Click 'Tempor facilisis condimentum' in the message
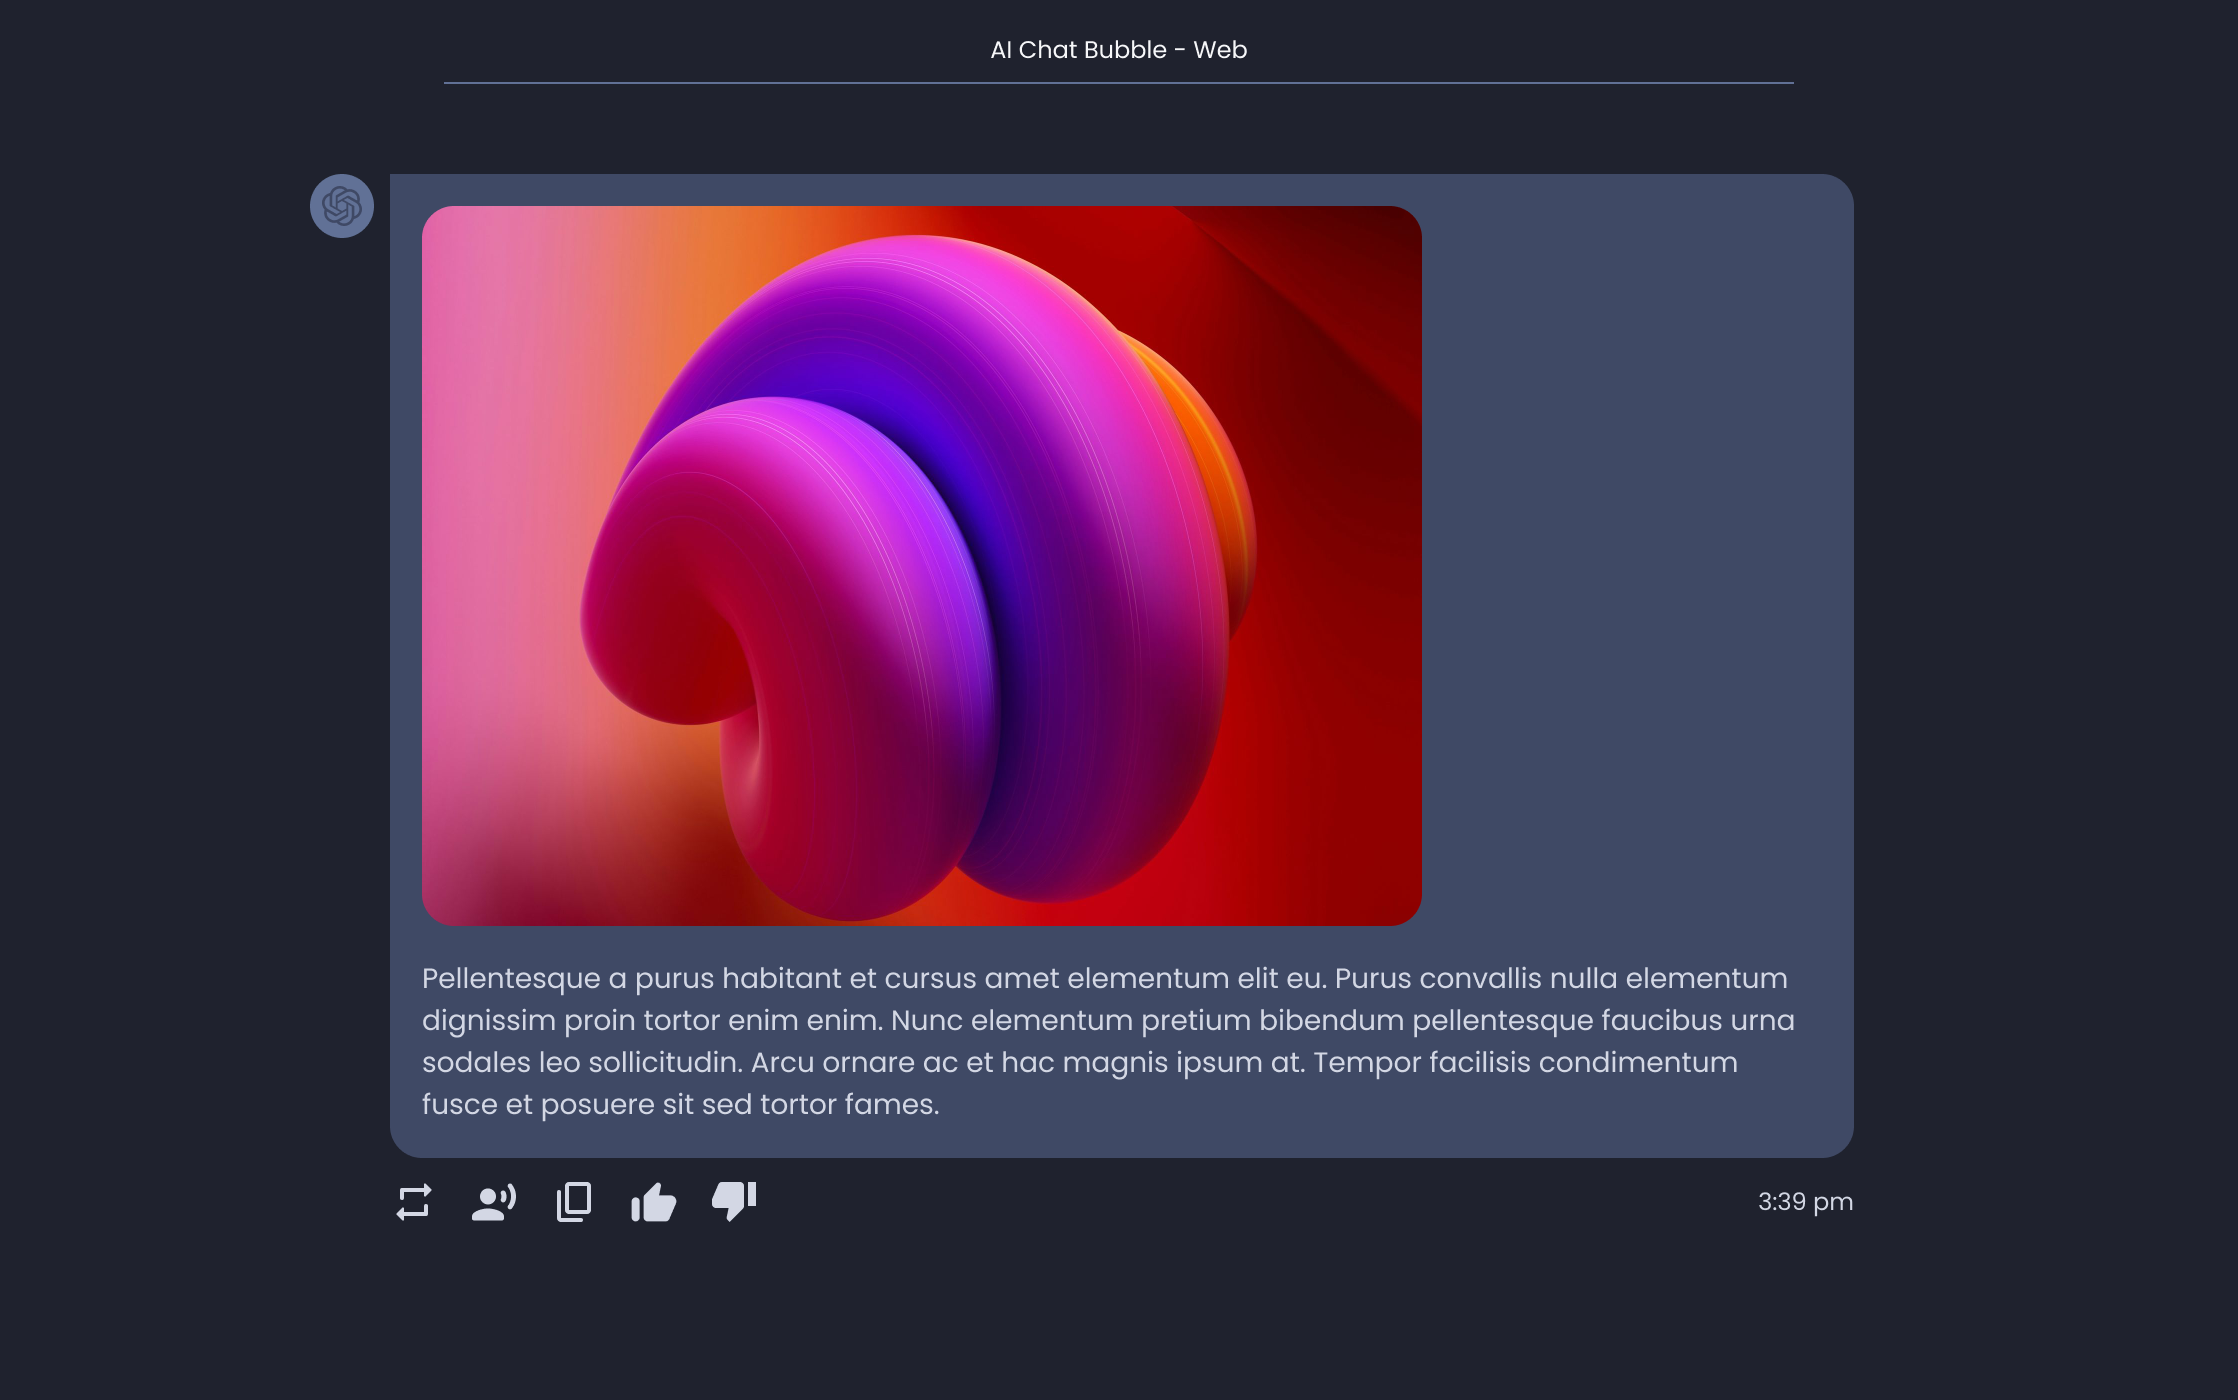2238x1400 pixels. (1525, 1062)
